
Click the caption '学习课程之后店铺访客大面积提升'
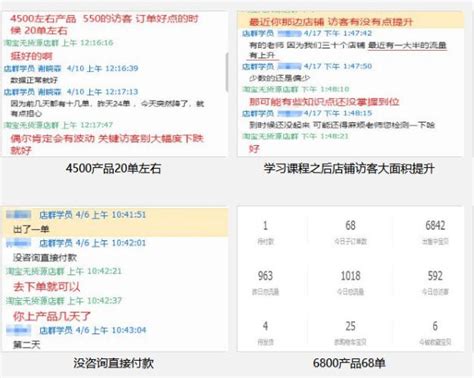pyautogui.click(x=349, y=168)
